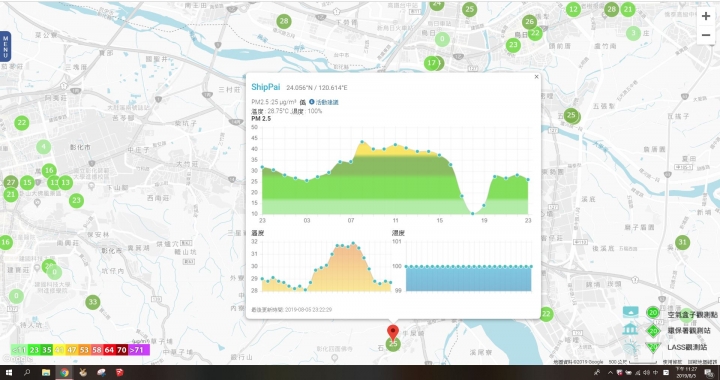
Task: Click the triangle 20 legend marker
Action: [652, 347]
